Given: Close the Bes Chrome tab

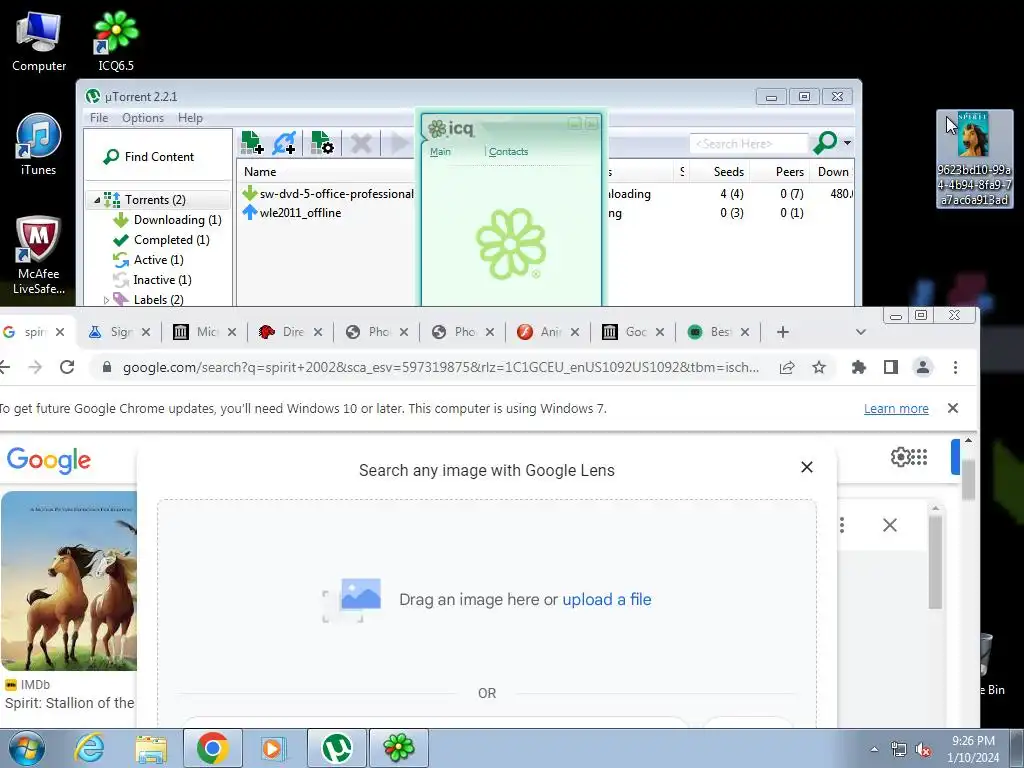Looking at the screenshot, I should click(745, 332).
